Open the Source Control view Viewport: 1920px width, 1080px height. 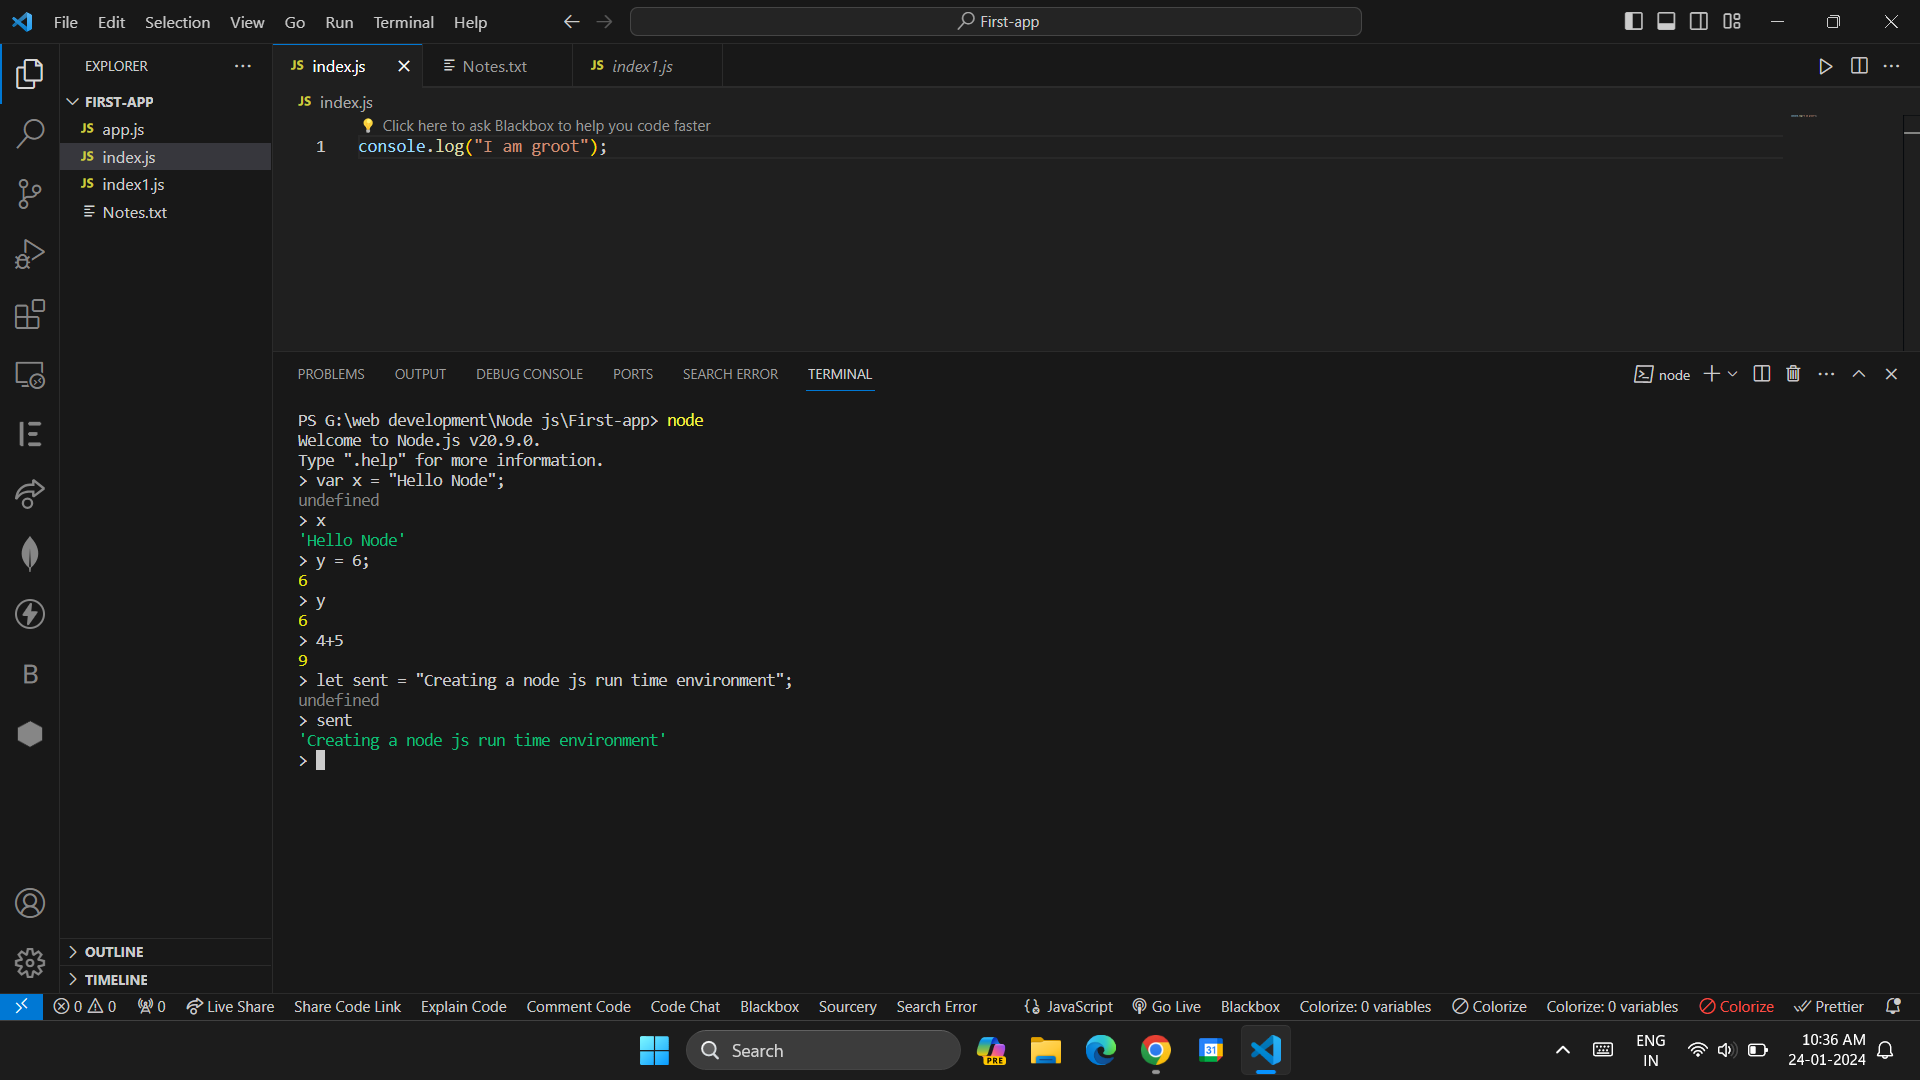coord(30,194)
